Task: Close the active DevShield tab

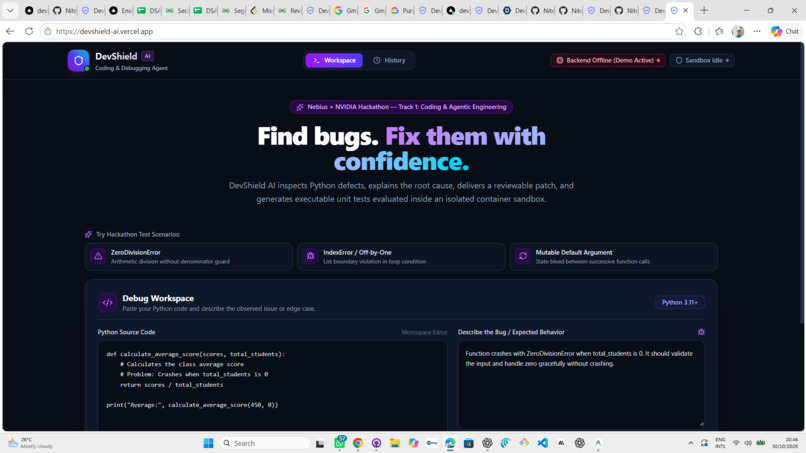Action: click(x=685, y=10)
